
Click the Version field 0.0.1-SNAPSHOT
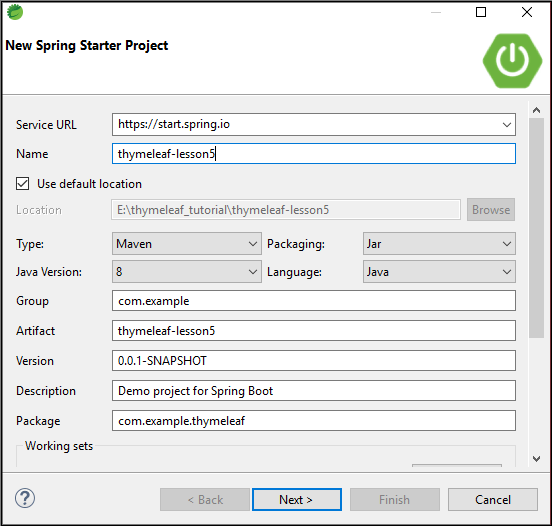click(314, 361)
